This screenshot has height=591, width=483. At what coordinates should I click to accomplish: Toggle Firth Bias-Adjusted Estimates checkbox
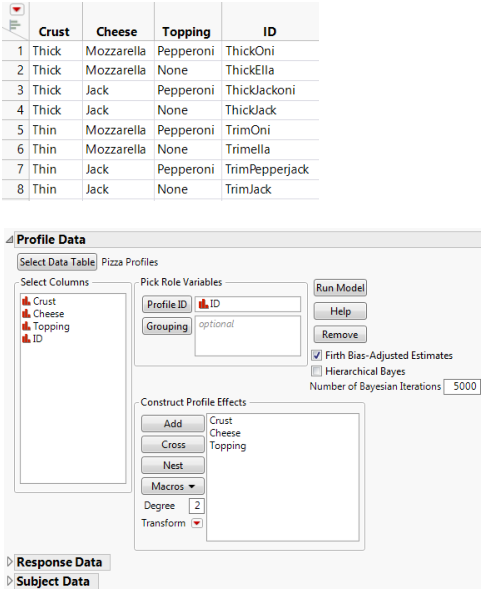point(316,355)
